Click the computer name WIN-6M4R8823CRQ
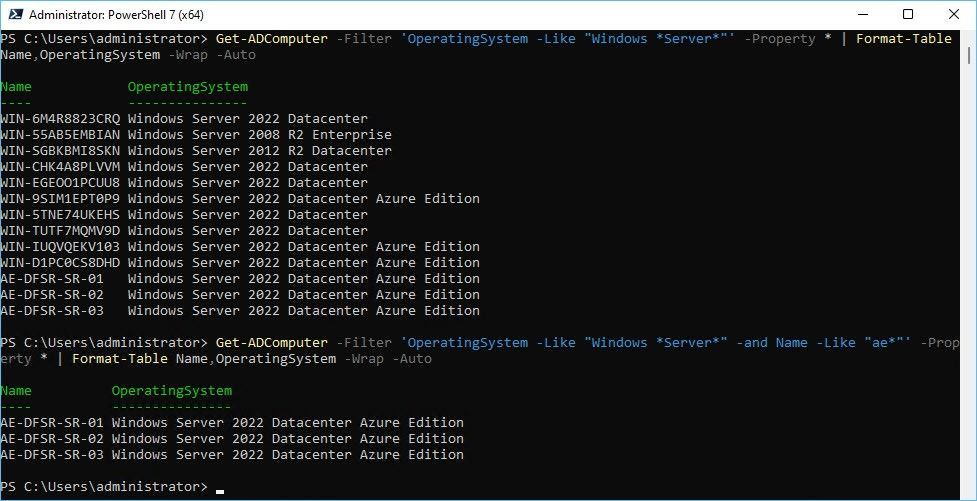Image resolution: width=977 pixels, height=501 pixels. pyautogui.click(x=60, y=118)
